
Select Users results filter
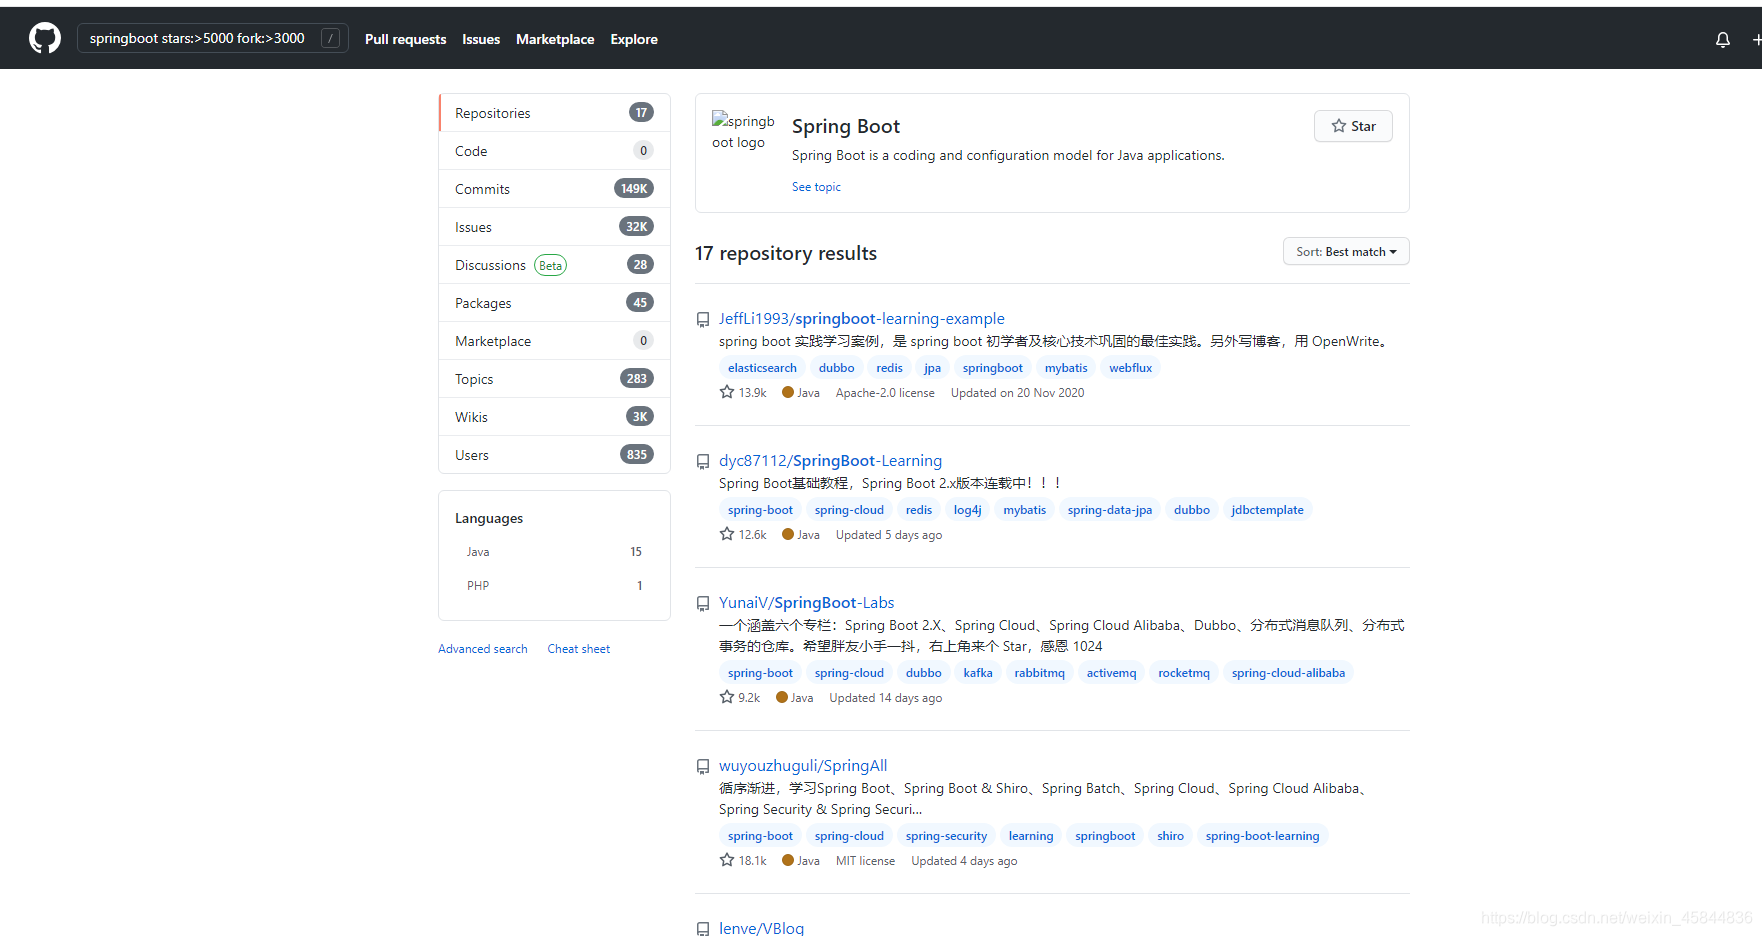point(554,455)
